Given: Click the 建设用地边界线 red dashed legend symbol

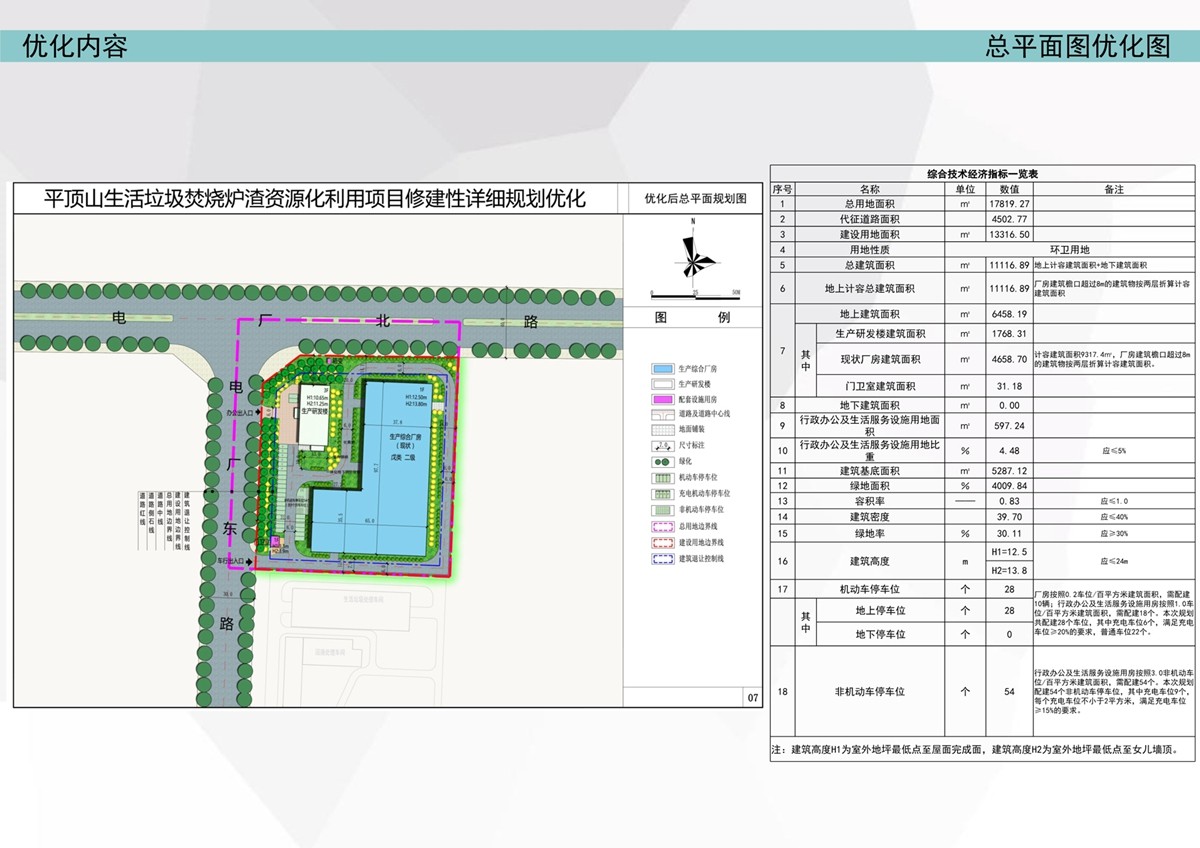Looking at the screenshot, I should 660,542.
